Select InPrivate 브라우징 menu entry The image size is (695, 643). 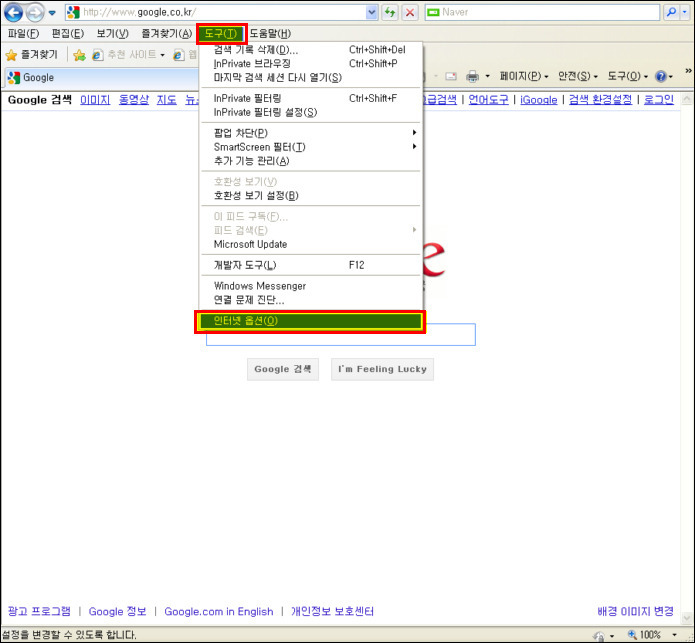tap(310, 64)
